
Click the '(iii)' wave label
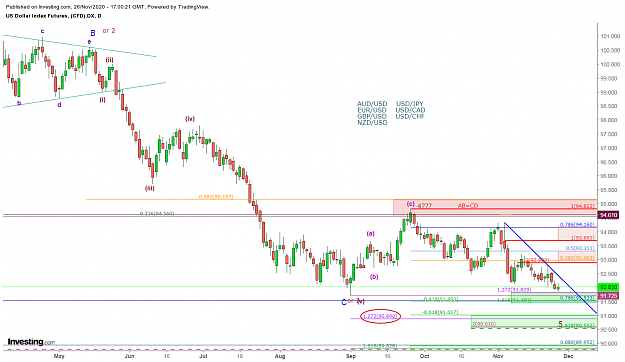(x=149, y=188)
